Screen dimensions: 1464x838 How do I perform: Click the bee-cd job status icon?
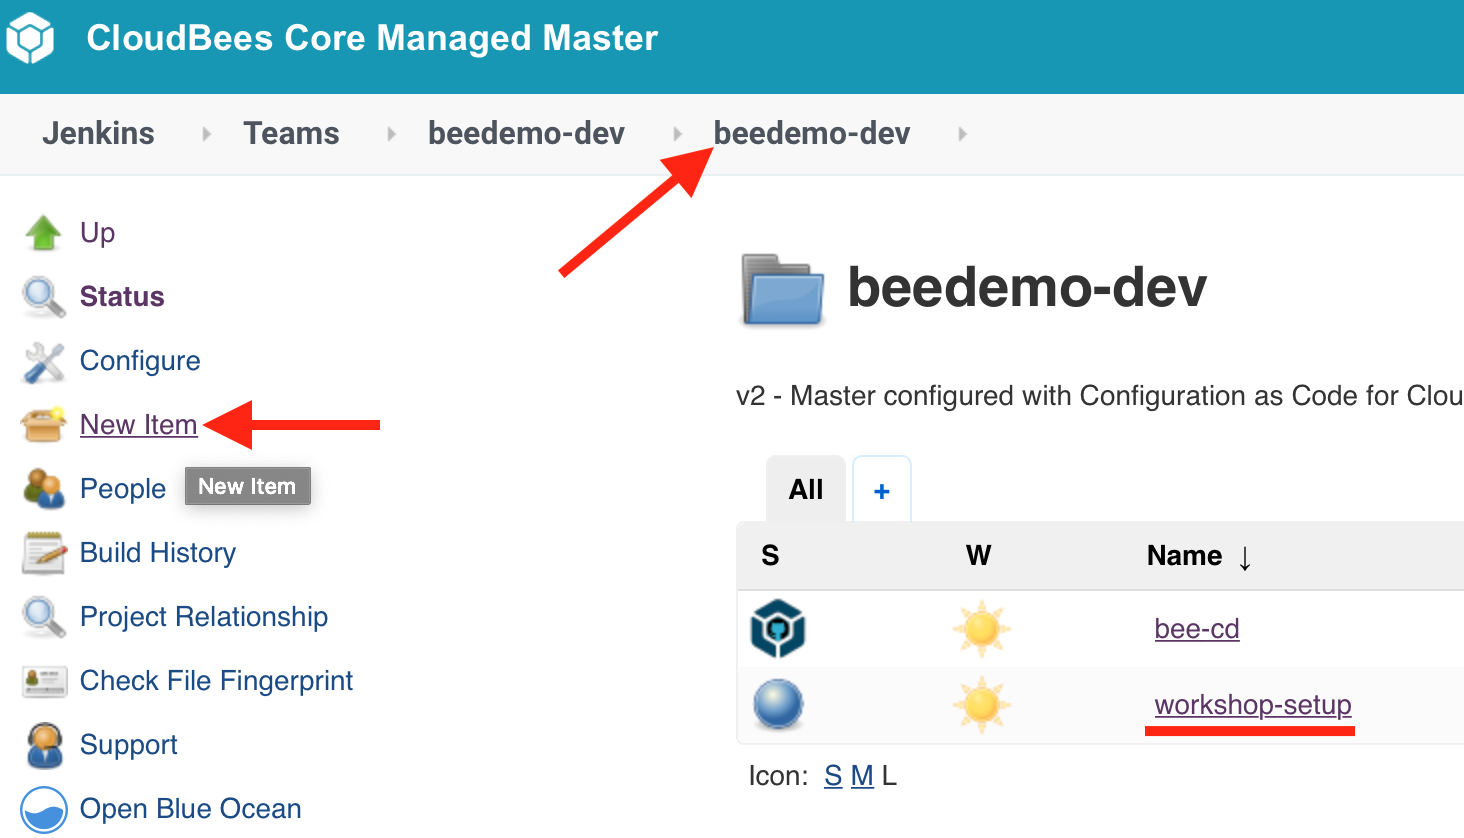(x=778, y=629)
